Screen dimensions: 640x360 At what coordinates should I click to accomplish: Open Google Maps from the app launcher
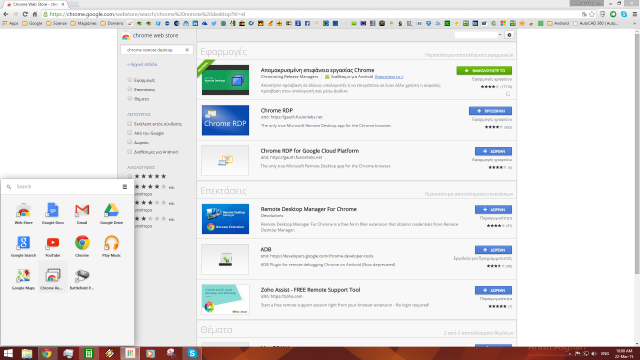23,278
